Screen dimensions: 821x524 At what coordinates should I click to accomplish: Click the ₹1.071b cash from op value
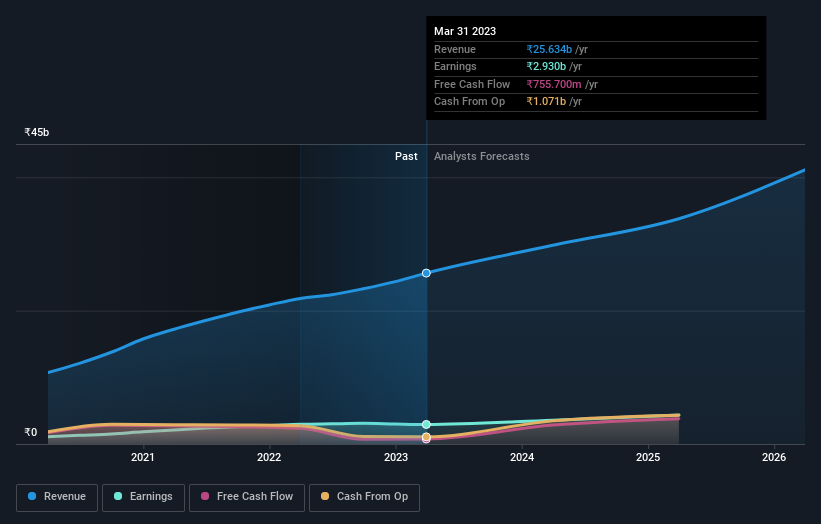[546, 102]
